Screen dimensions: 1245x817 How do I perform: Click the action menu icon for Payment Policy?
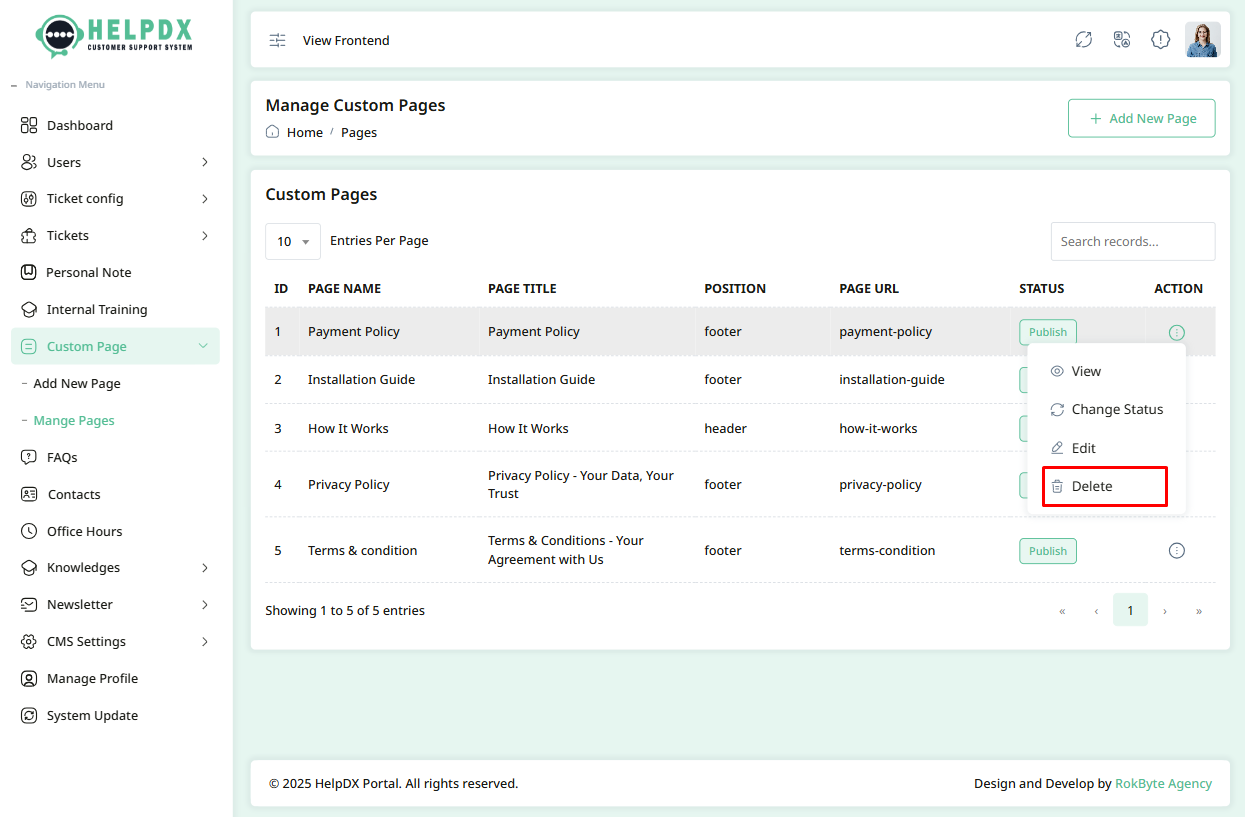click(1177, 332)
